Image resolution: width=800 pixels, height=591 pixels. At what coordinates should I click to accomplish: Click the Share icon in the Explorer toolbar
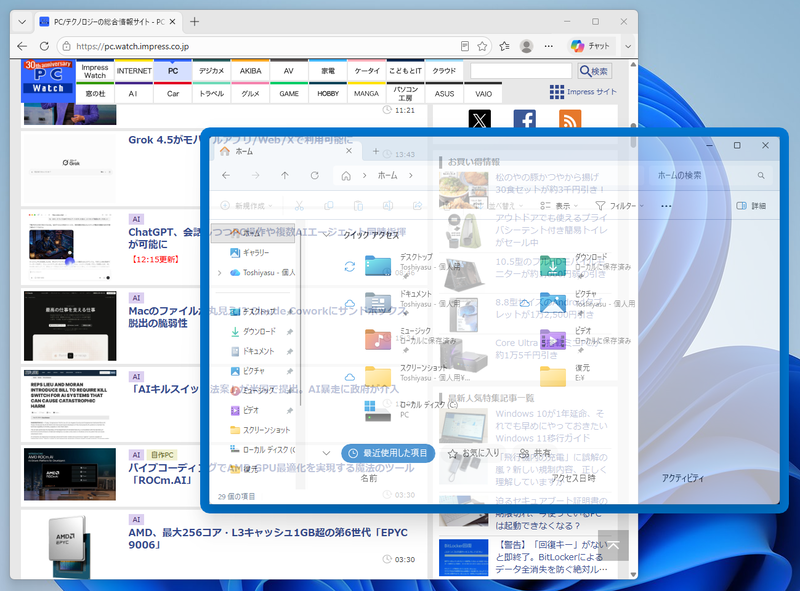(417, 206)
